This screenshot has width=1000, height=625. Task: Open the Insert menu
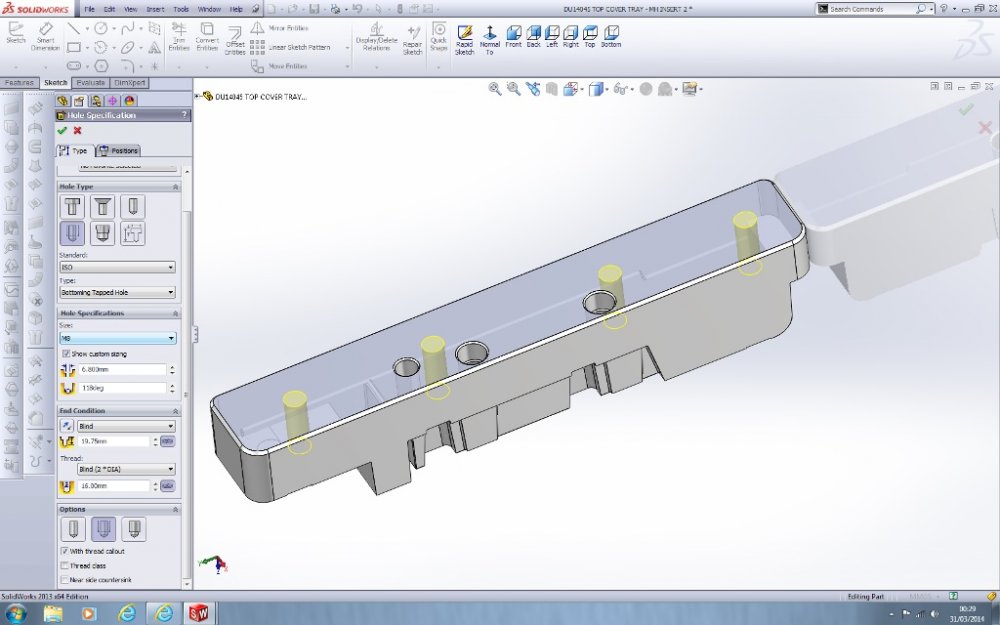155,8
